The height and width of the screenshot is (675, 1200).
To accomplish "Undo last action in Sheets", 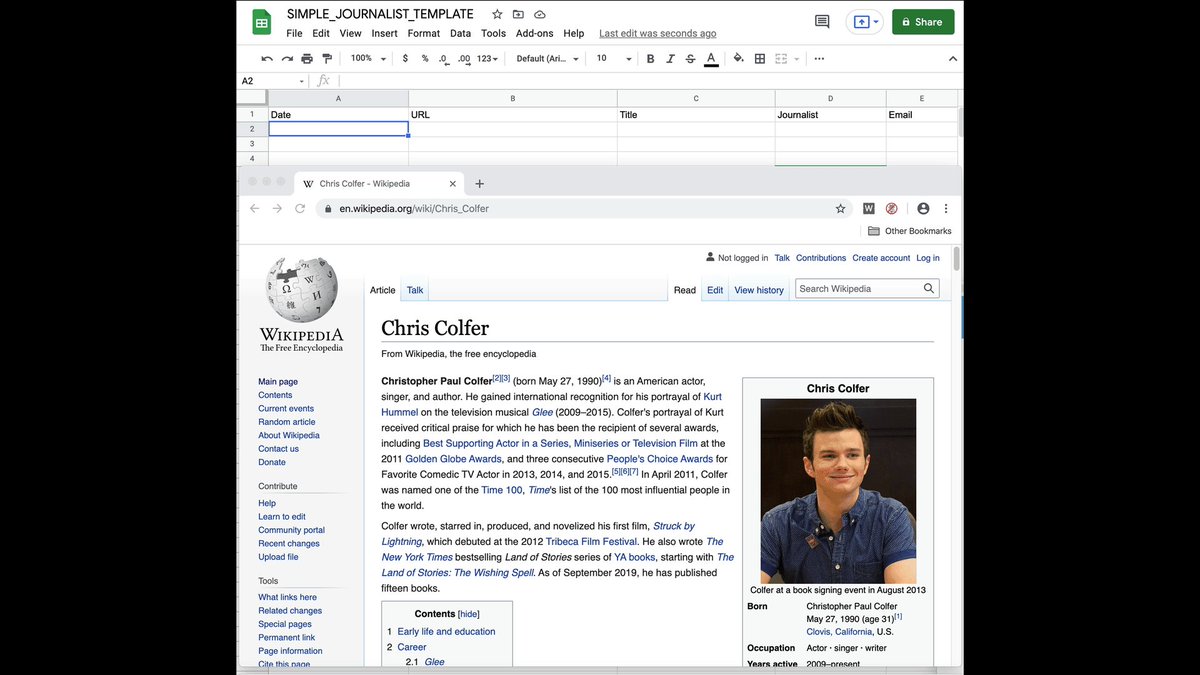I will click(267, 59).
